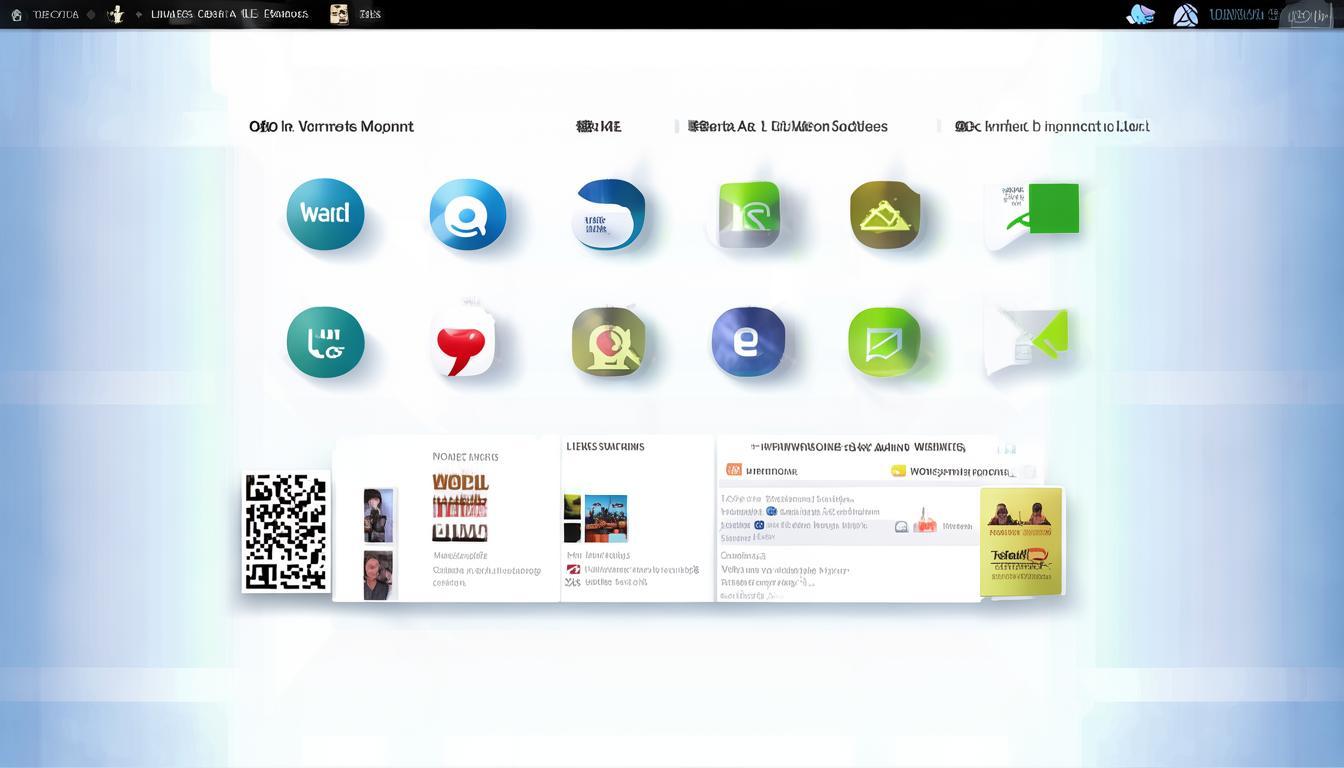Select the yellow-icon tab in the right panel
1344x768 pixels.
click(950, 471)
